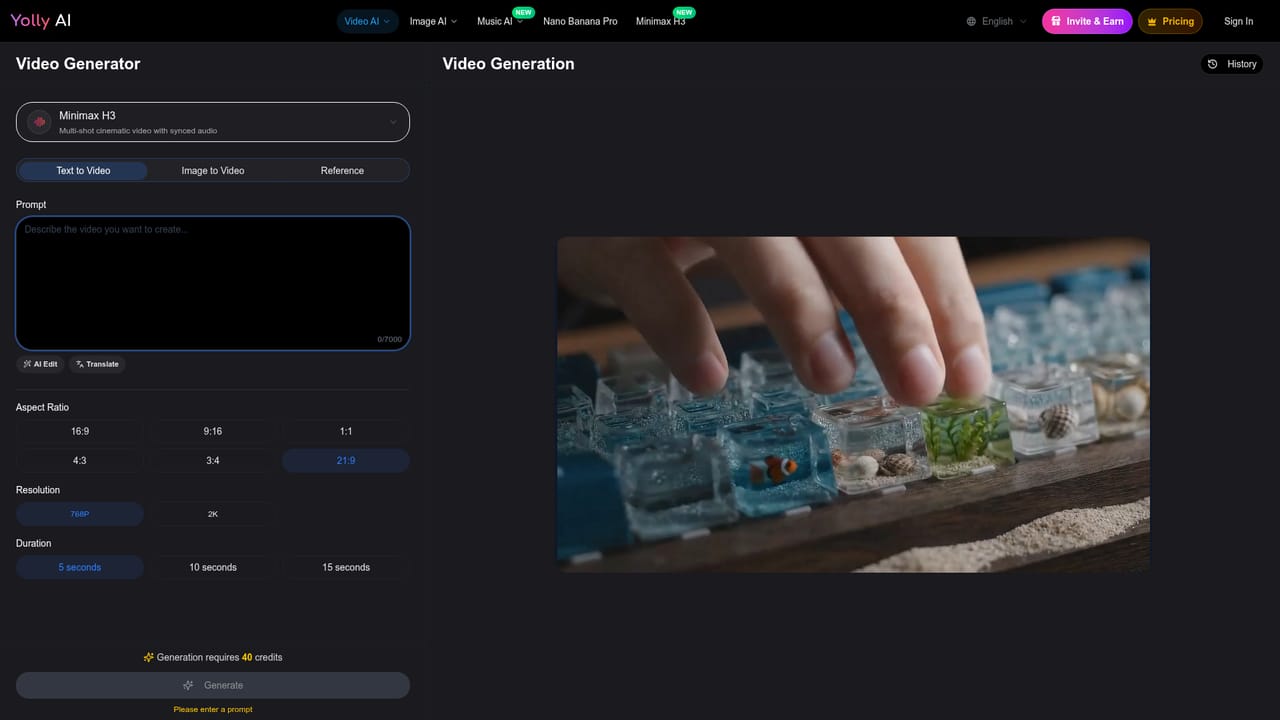1280x720 pixels.
Task: Choose the 1:1 aspect ratio
Action: coord(346,431)
